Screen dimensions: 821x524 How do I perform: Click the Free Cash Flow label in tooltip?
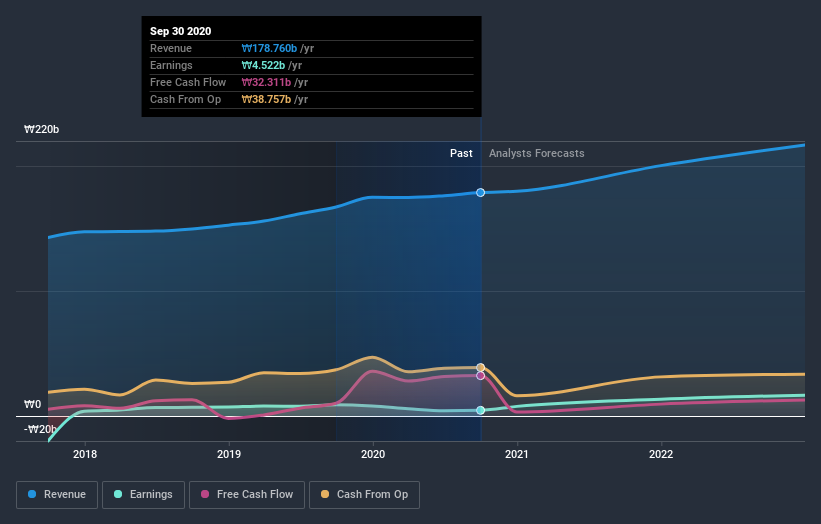(x=188, y=82)
